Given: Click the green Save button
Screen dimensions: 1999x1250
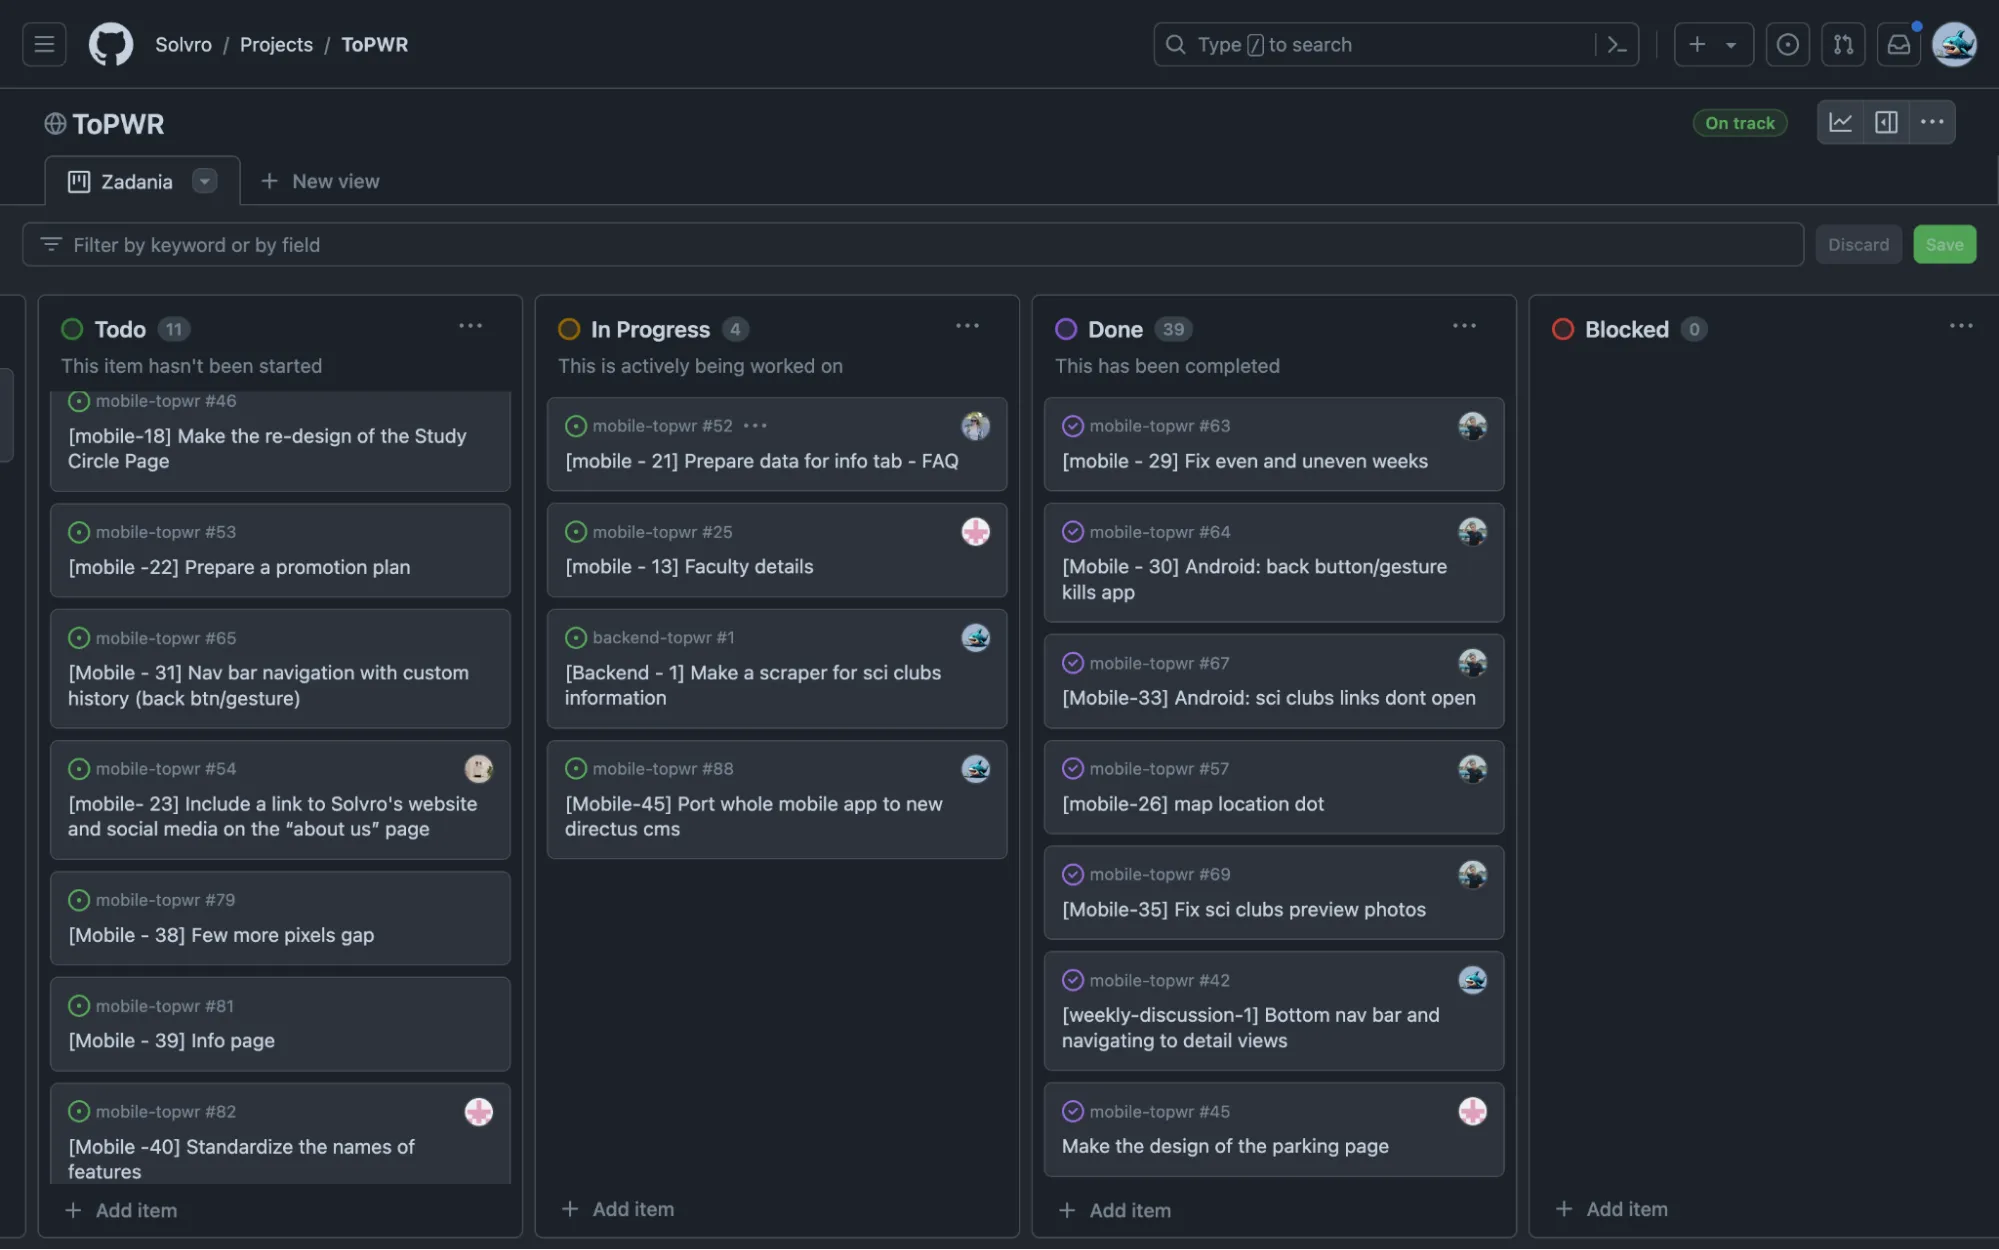Looking at the screenshot, I should tap(1943, 244).
